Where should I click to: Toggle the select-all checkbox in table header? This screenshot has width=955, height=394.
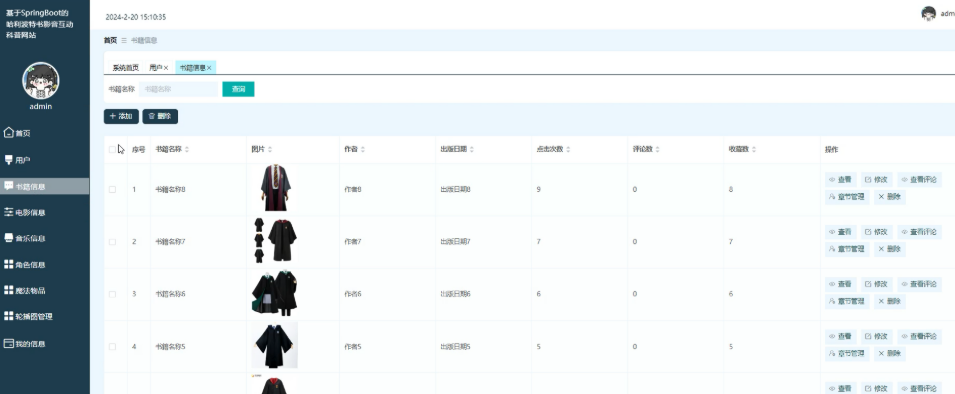click(112, 149)
